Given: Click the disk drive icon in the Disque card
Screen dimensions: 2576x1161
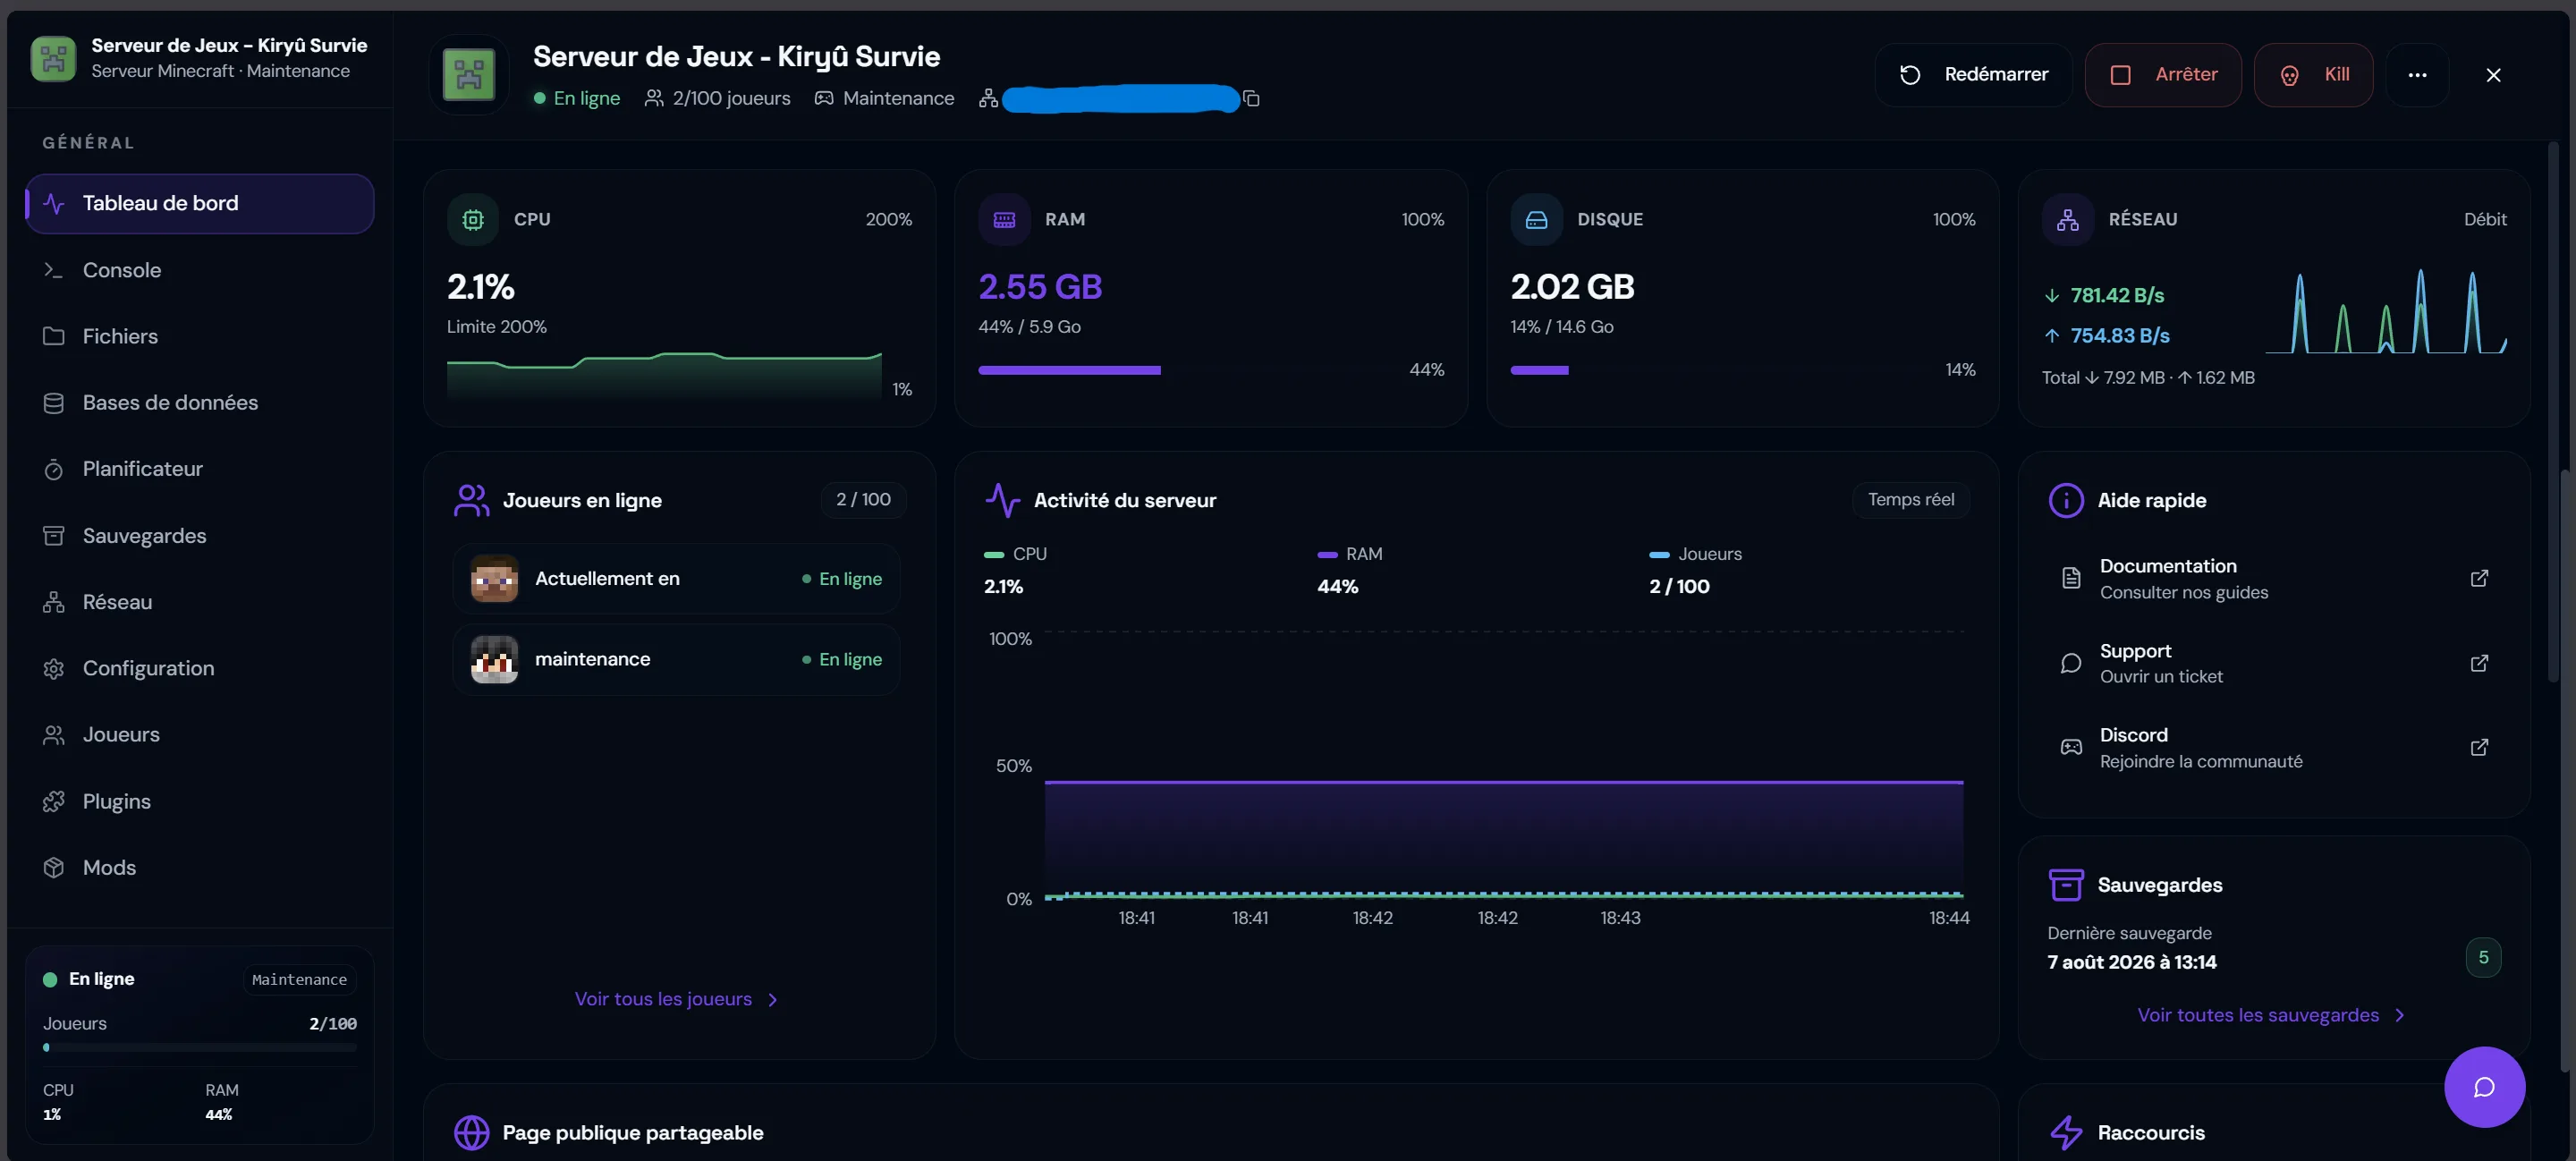Looking at the screenshot, I should pyautogui.click(x=1536, y=219).
